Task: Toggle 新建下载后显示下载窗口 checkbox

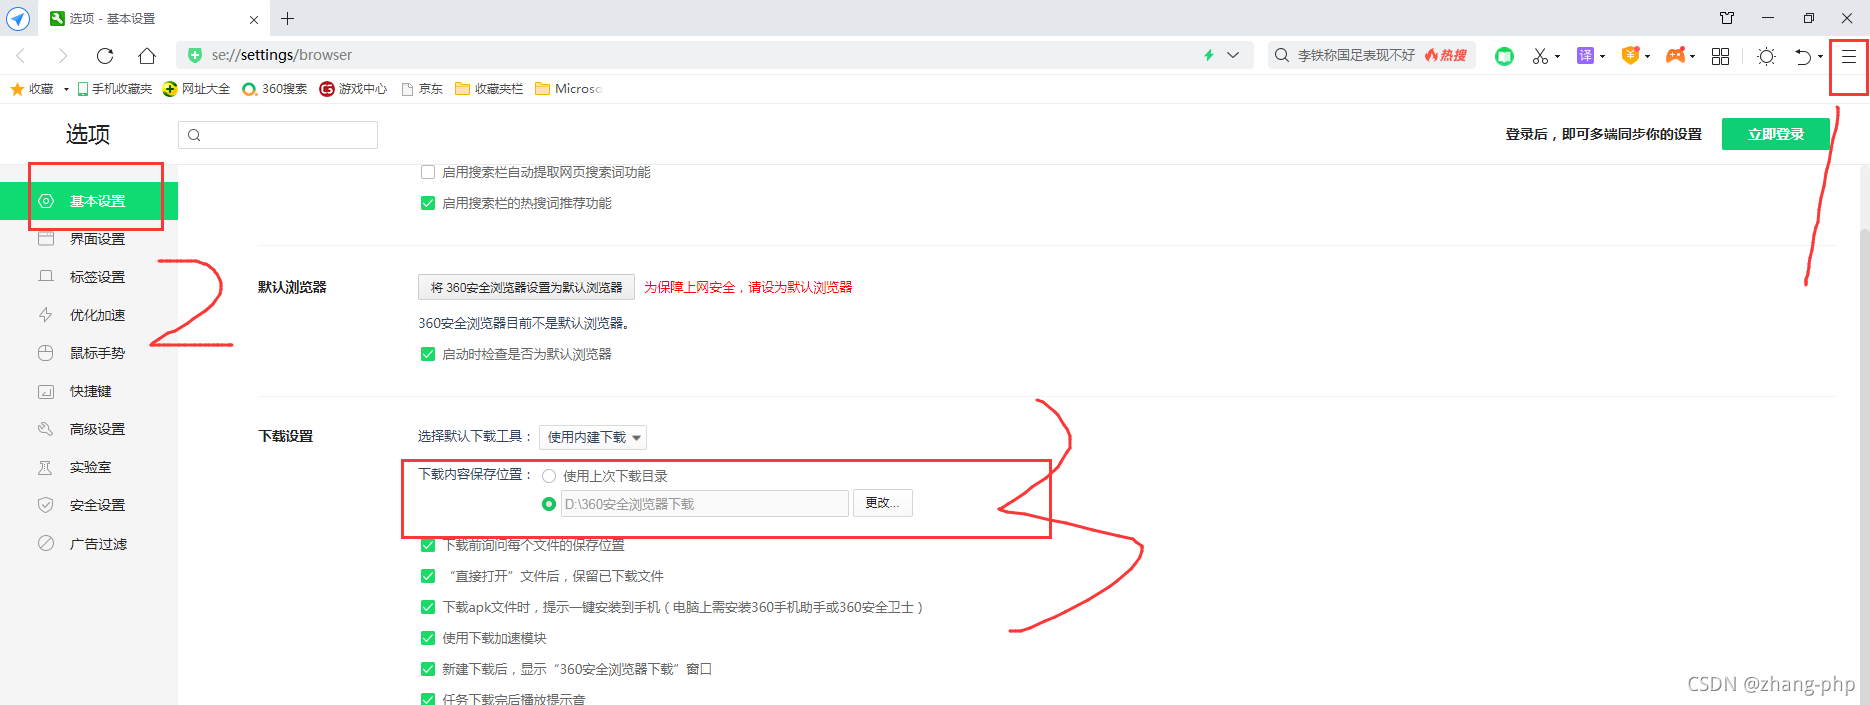Action: tap(428, 669)
